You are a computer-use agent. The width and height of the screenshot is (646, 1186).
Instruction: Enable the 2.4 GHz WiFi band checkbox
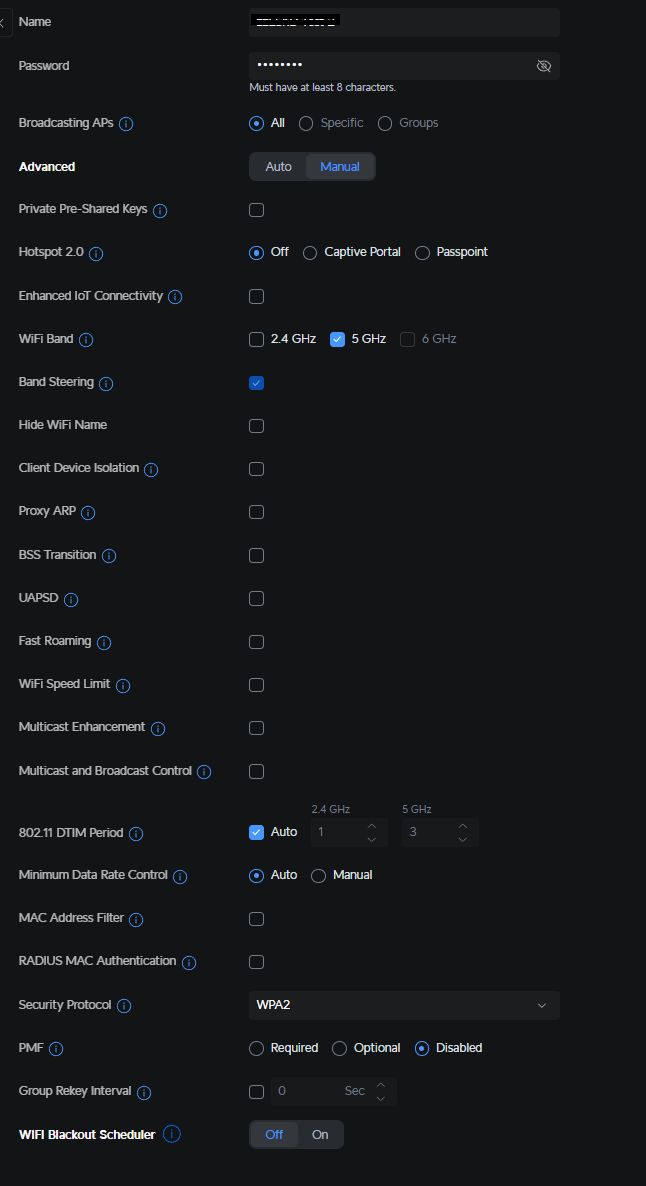point(257,339)
